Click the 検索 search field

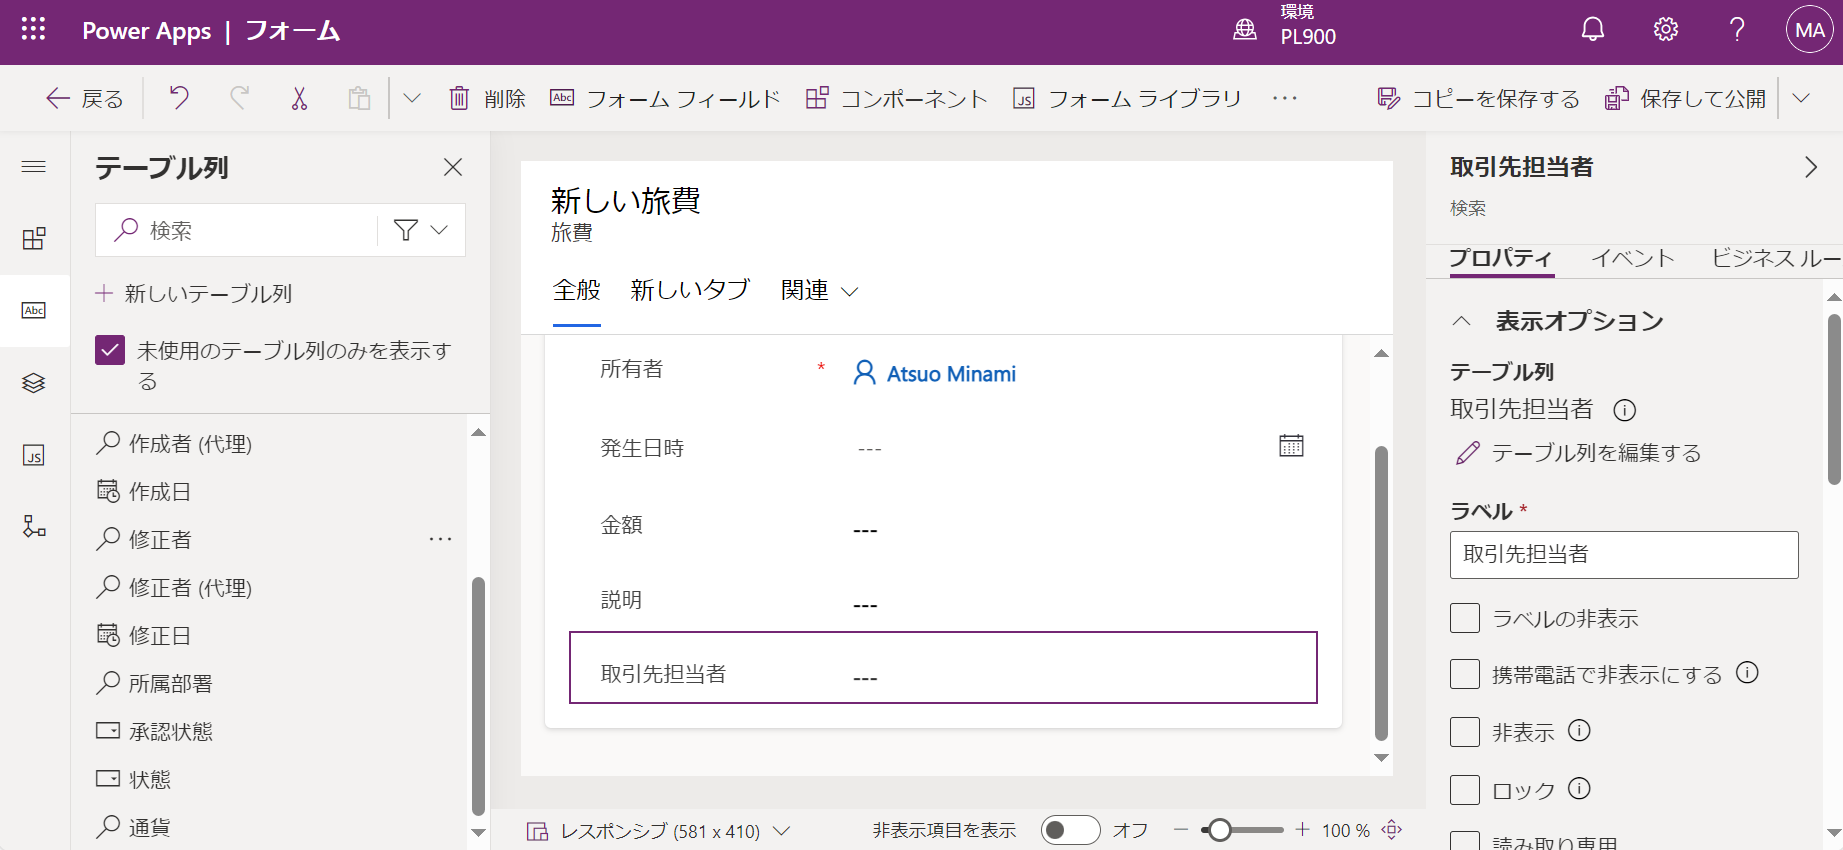point(238,230)
